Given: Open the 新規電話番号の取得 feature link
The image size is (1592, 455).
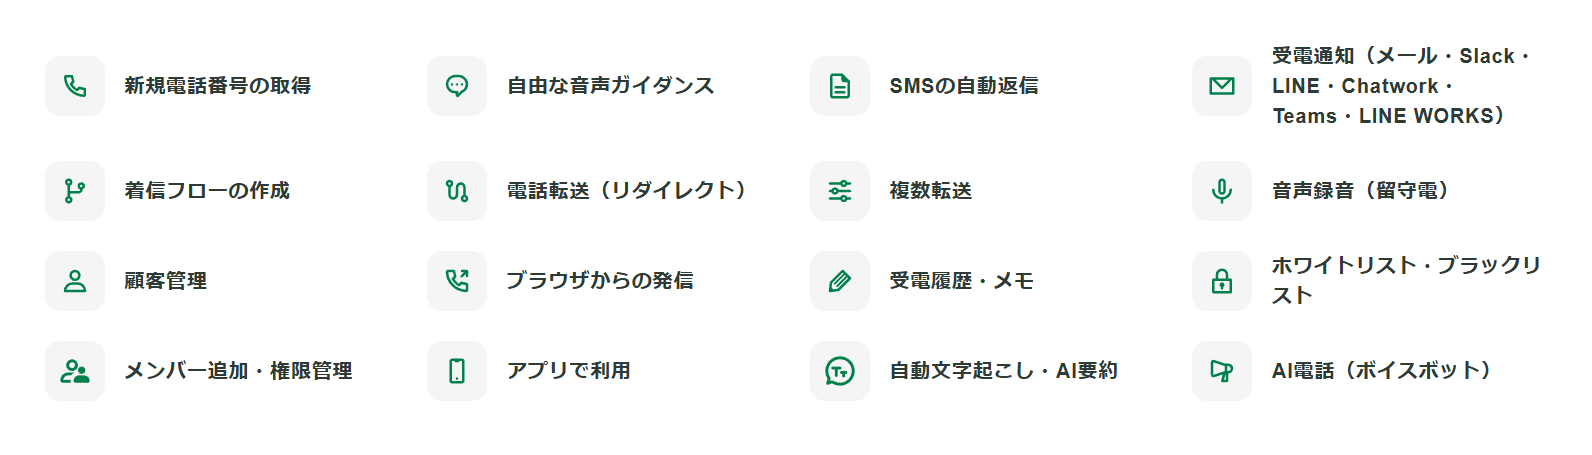Looking at the screenshot, I should (217, 86).
